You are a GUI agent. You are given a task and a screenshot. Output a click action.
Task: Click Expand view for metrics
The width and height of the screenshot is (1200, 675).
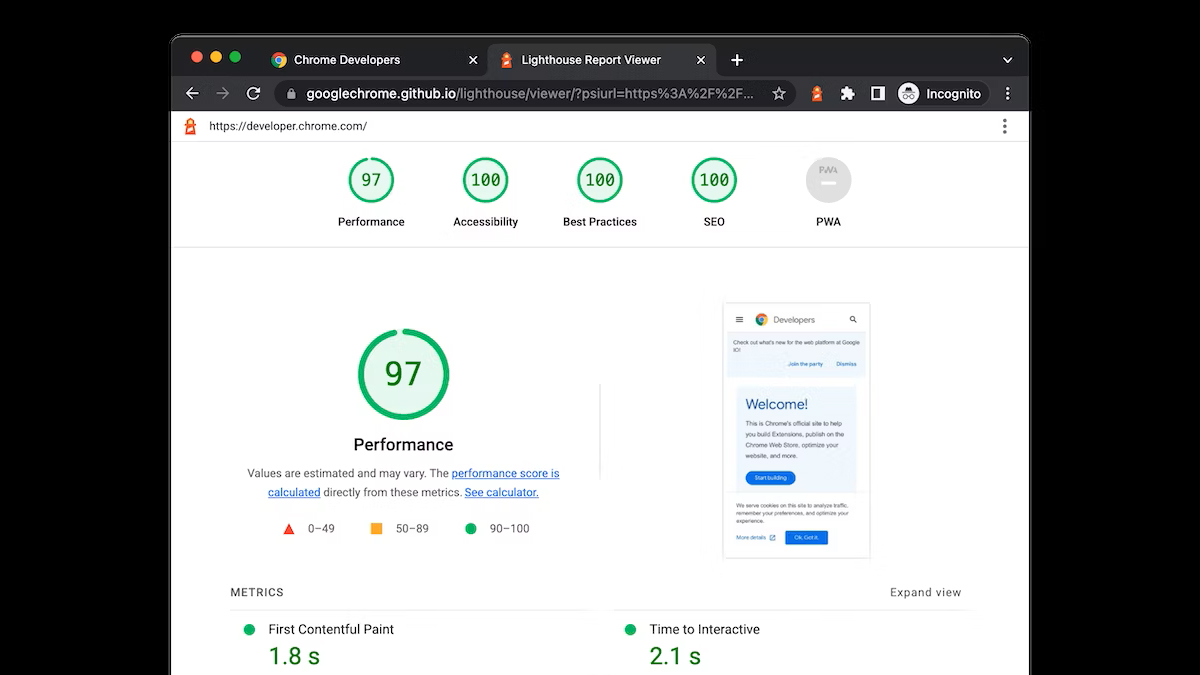point(925,592)
